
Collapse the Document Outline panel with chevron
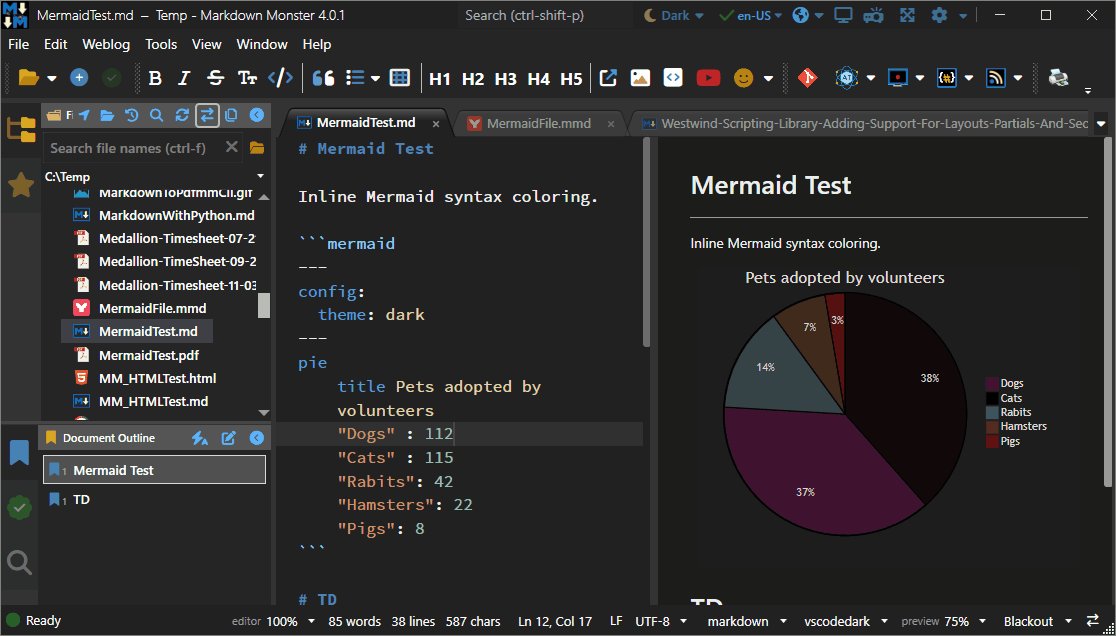point(257,438)
